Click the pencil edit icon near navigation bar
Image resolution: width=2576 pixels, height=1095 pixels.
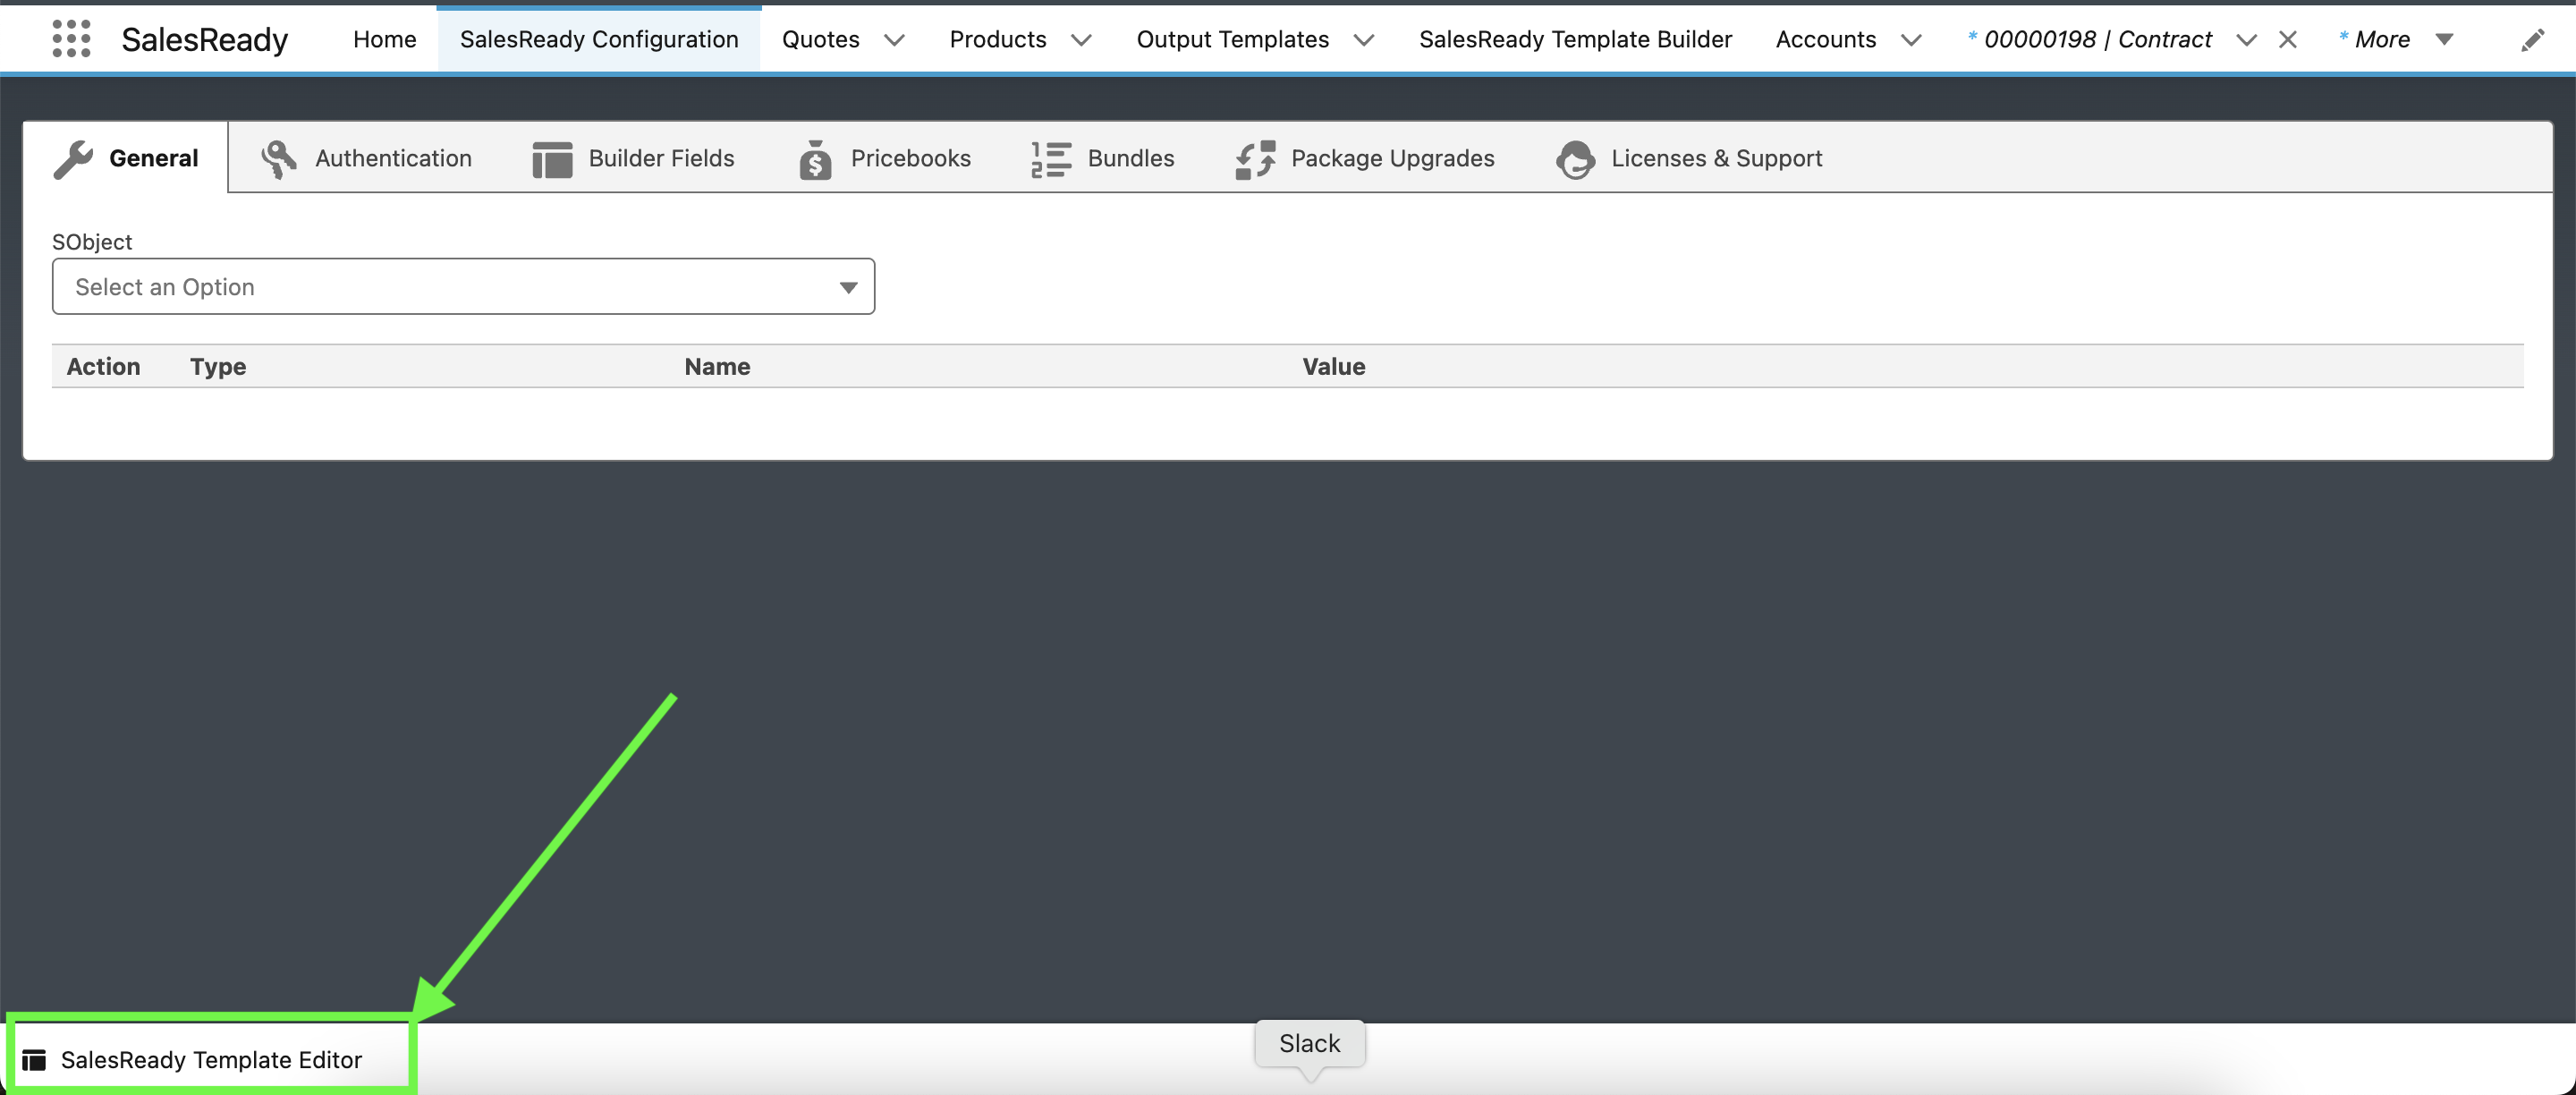pyautogui.click(x=2533, y=39)
